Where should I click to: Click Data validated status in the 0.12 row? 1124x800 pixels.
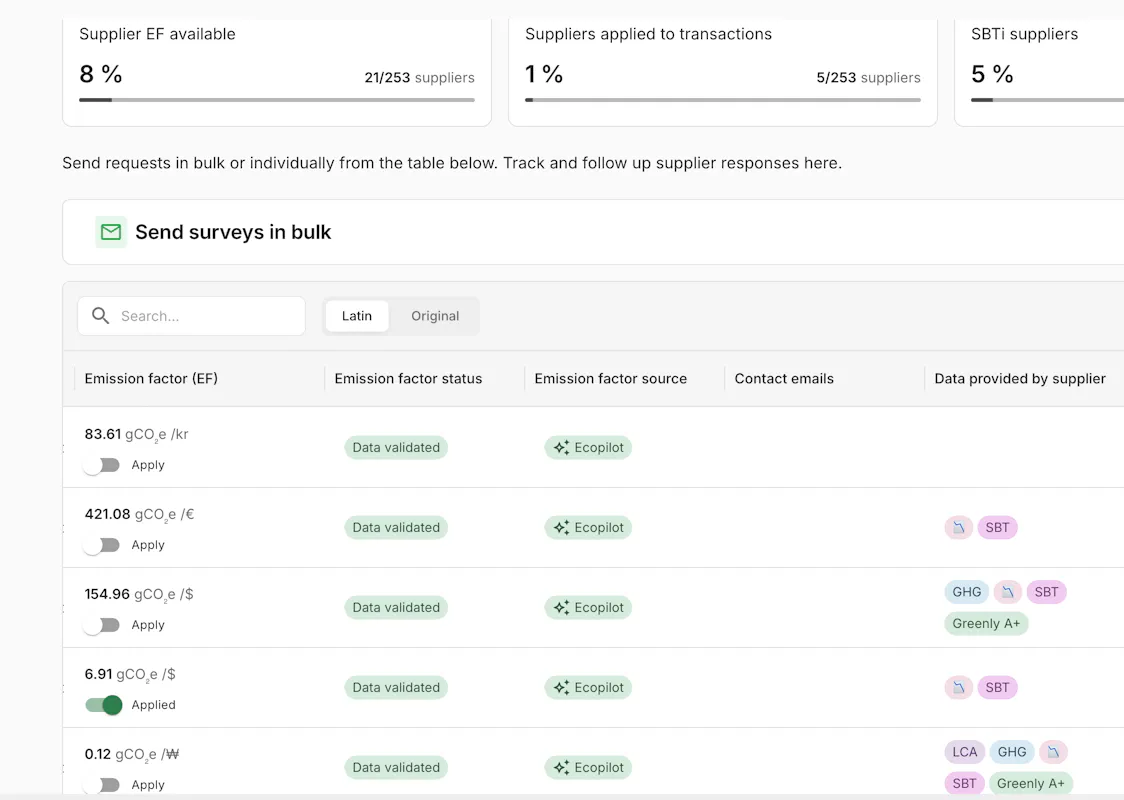tap(396, 767)
